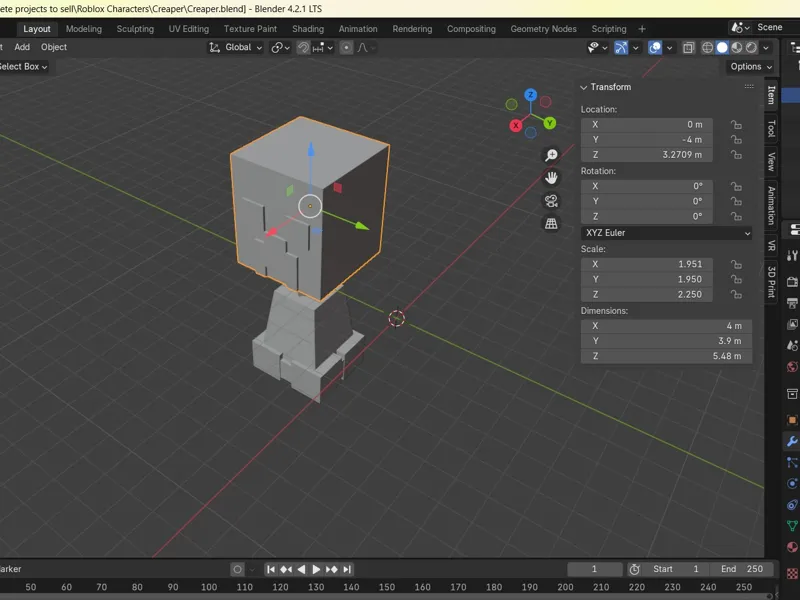Open Select Box tool dropdown
The image size is (800, 600).
pyautogui.click(x=22, y=66)
